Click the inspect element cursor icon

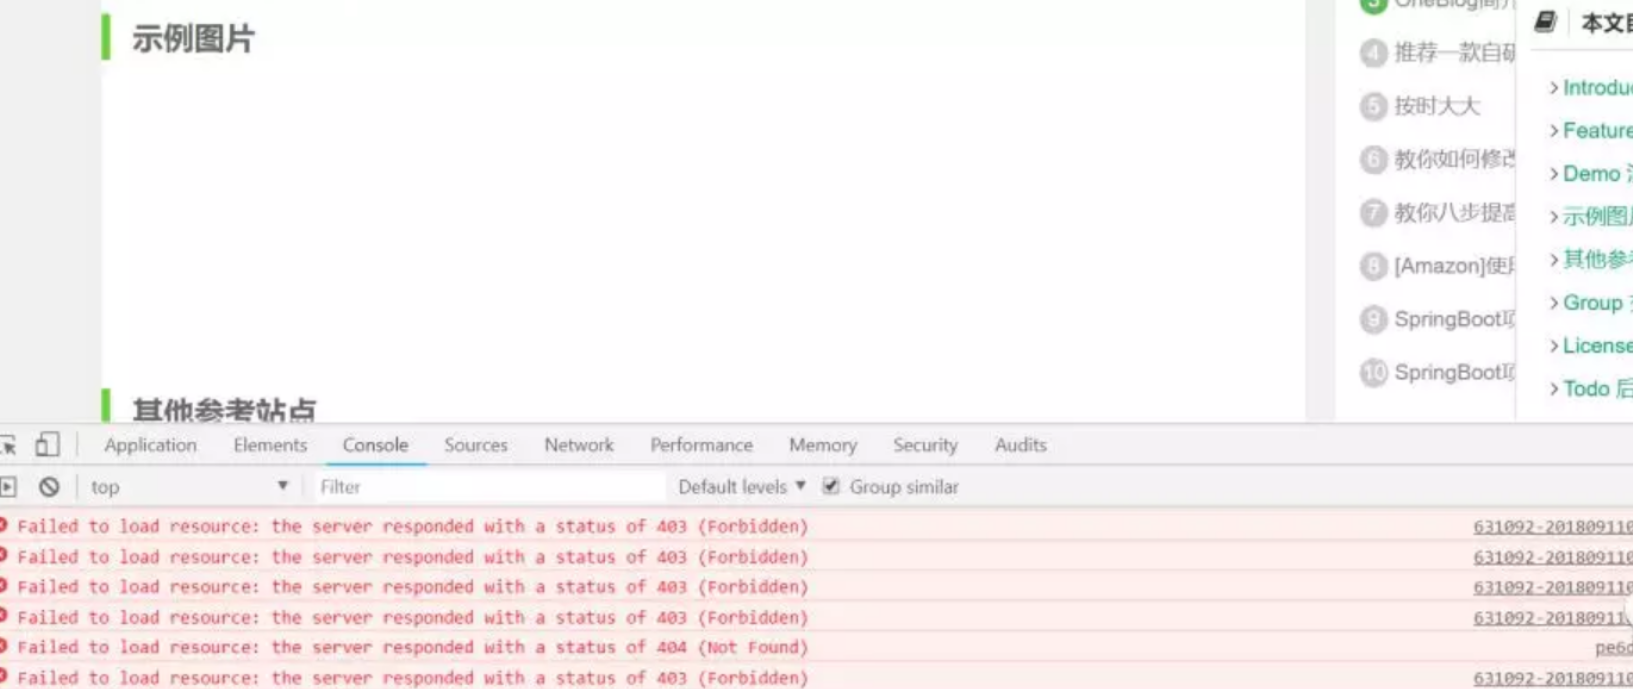pyautogui.click(x=8, y=445)
